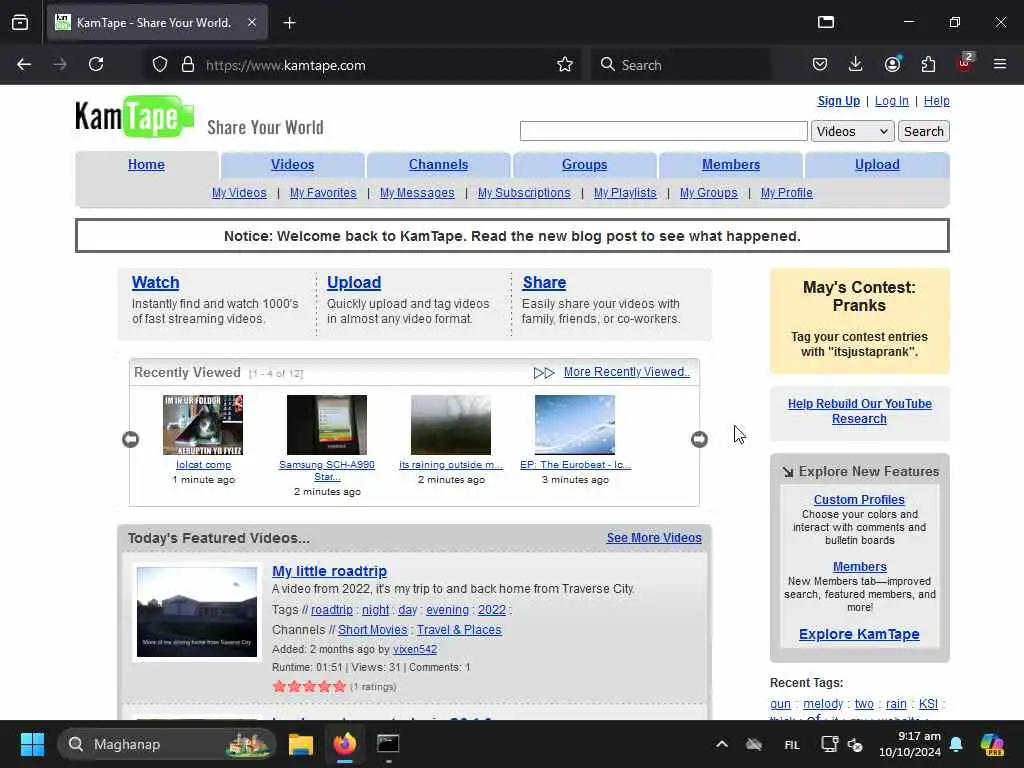Click the See More Videos link
This screenshot has width=1024, height=768.
tap(654, 537)
